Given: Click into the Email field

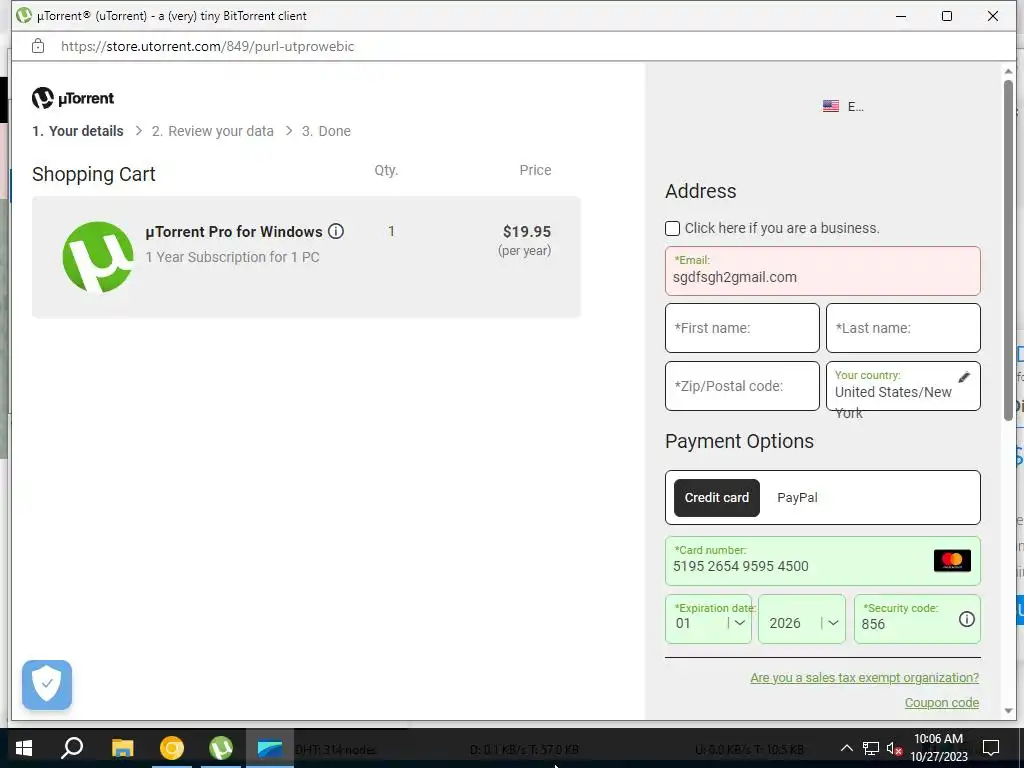Looking at the screenshot, I should 822,271.
